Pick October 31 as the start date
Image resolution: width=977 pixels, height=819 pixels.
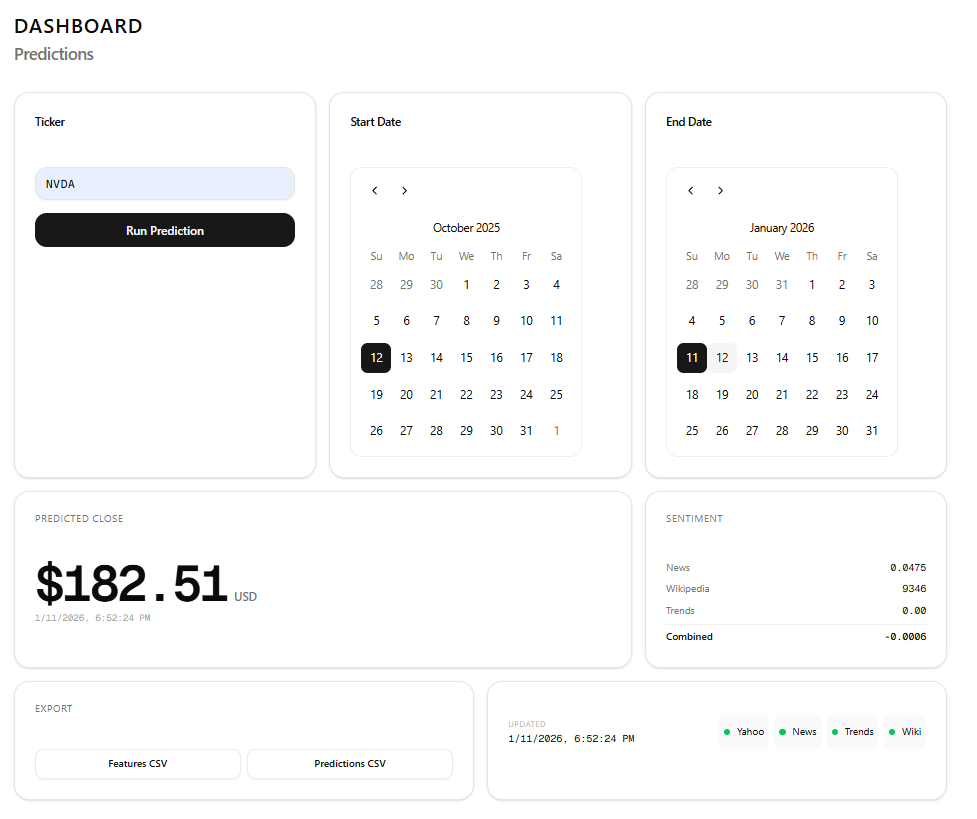point(526,431)
